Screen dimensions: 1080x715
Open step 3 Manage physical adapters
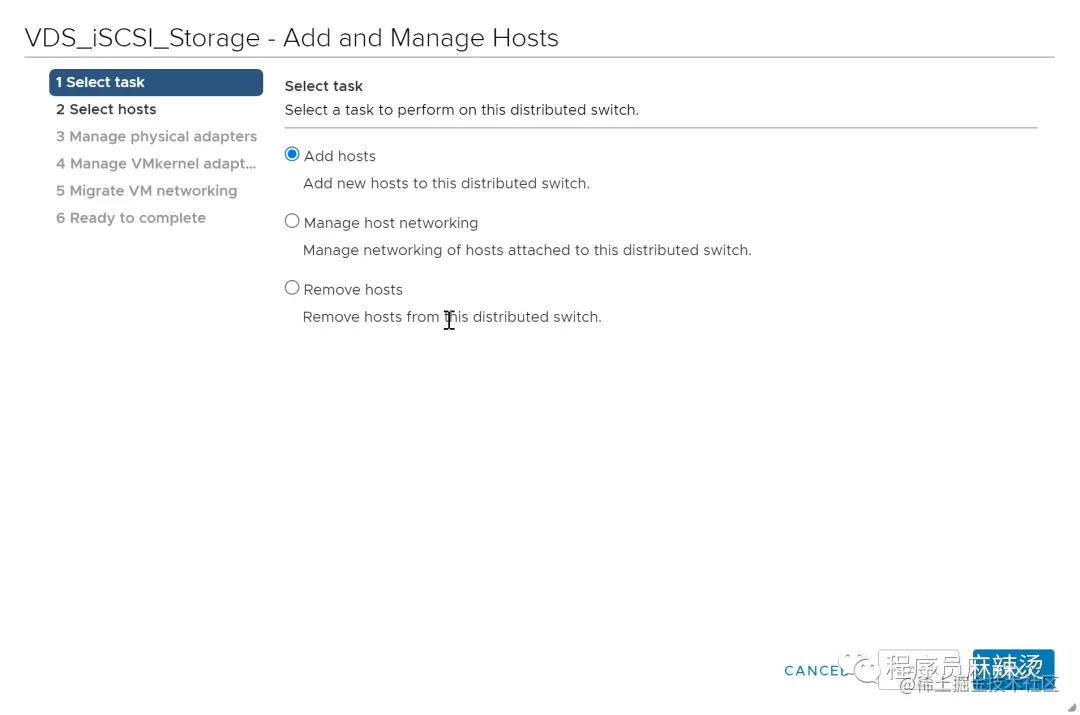coord(156,136)
